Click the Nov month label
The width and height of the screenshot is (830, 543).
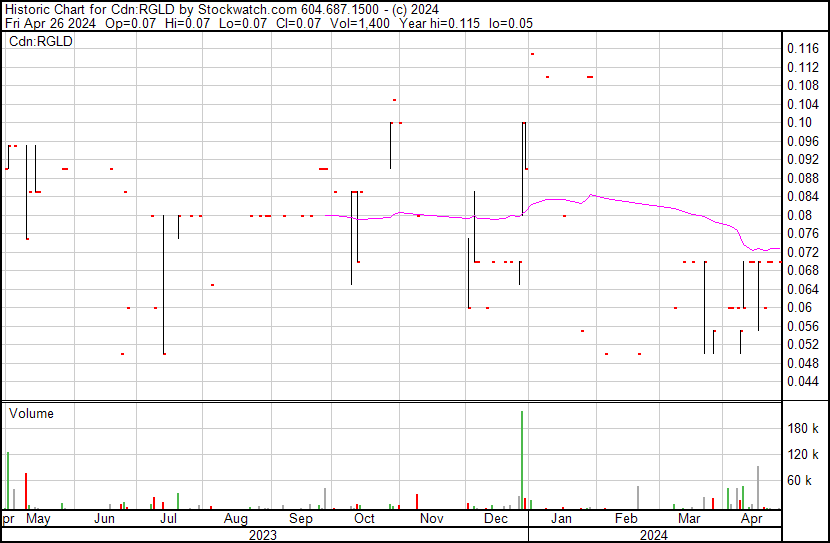coord(431,519)
